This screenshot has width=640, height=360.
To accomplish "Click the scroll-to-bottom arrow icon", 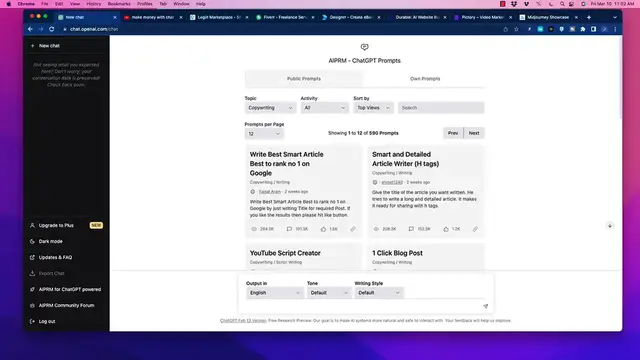I will point(610,226).
